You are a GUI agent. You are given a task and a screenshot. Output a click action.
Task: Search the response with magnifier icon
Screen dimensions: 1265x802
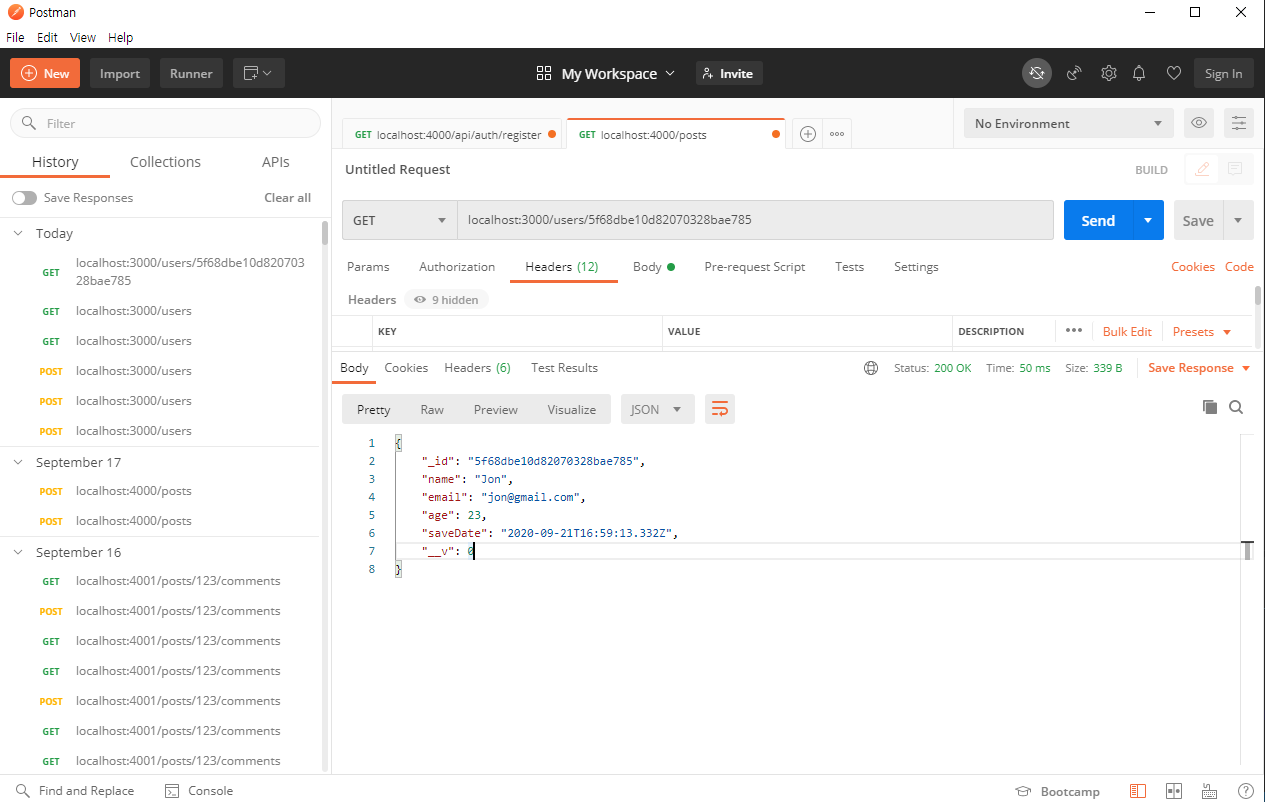tap(1236, 407)
